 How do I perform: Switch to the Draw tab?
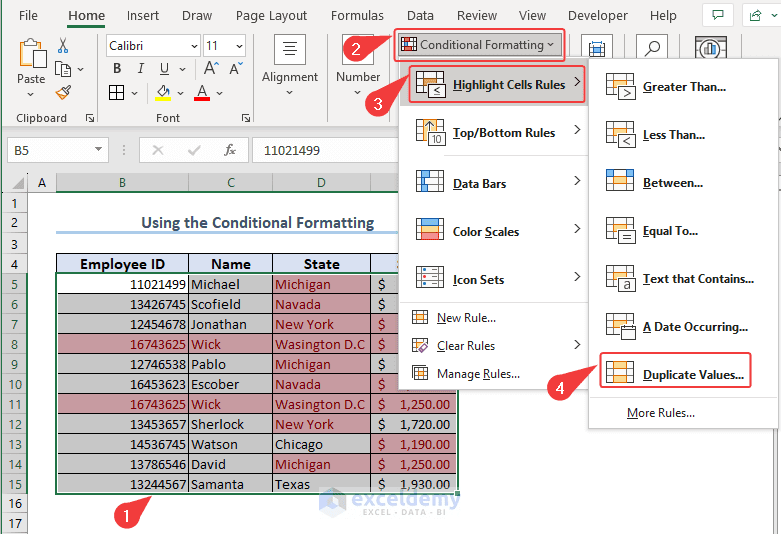pyautogui.click(x=197, y=15)
